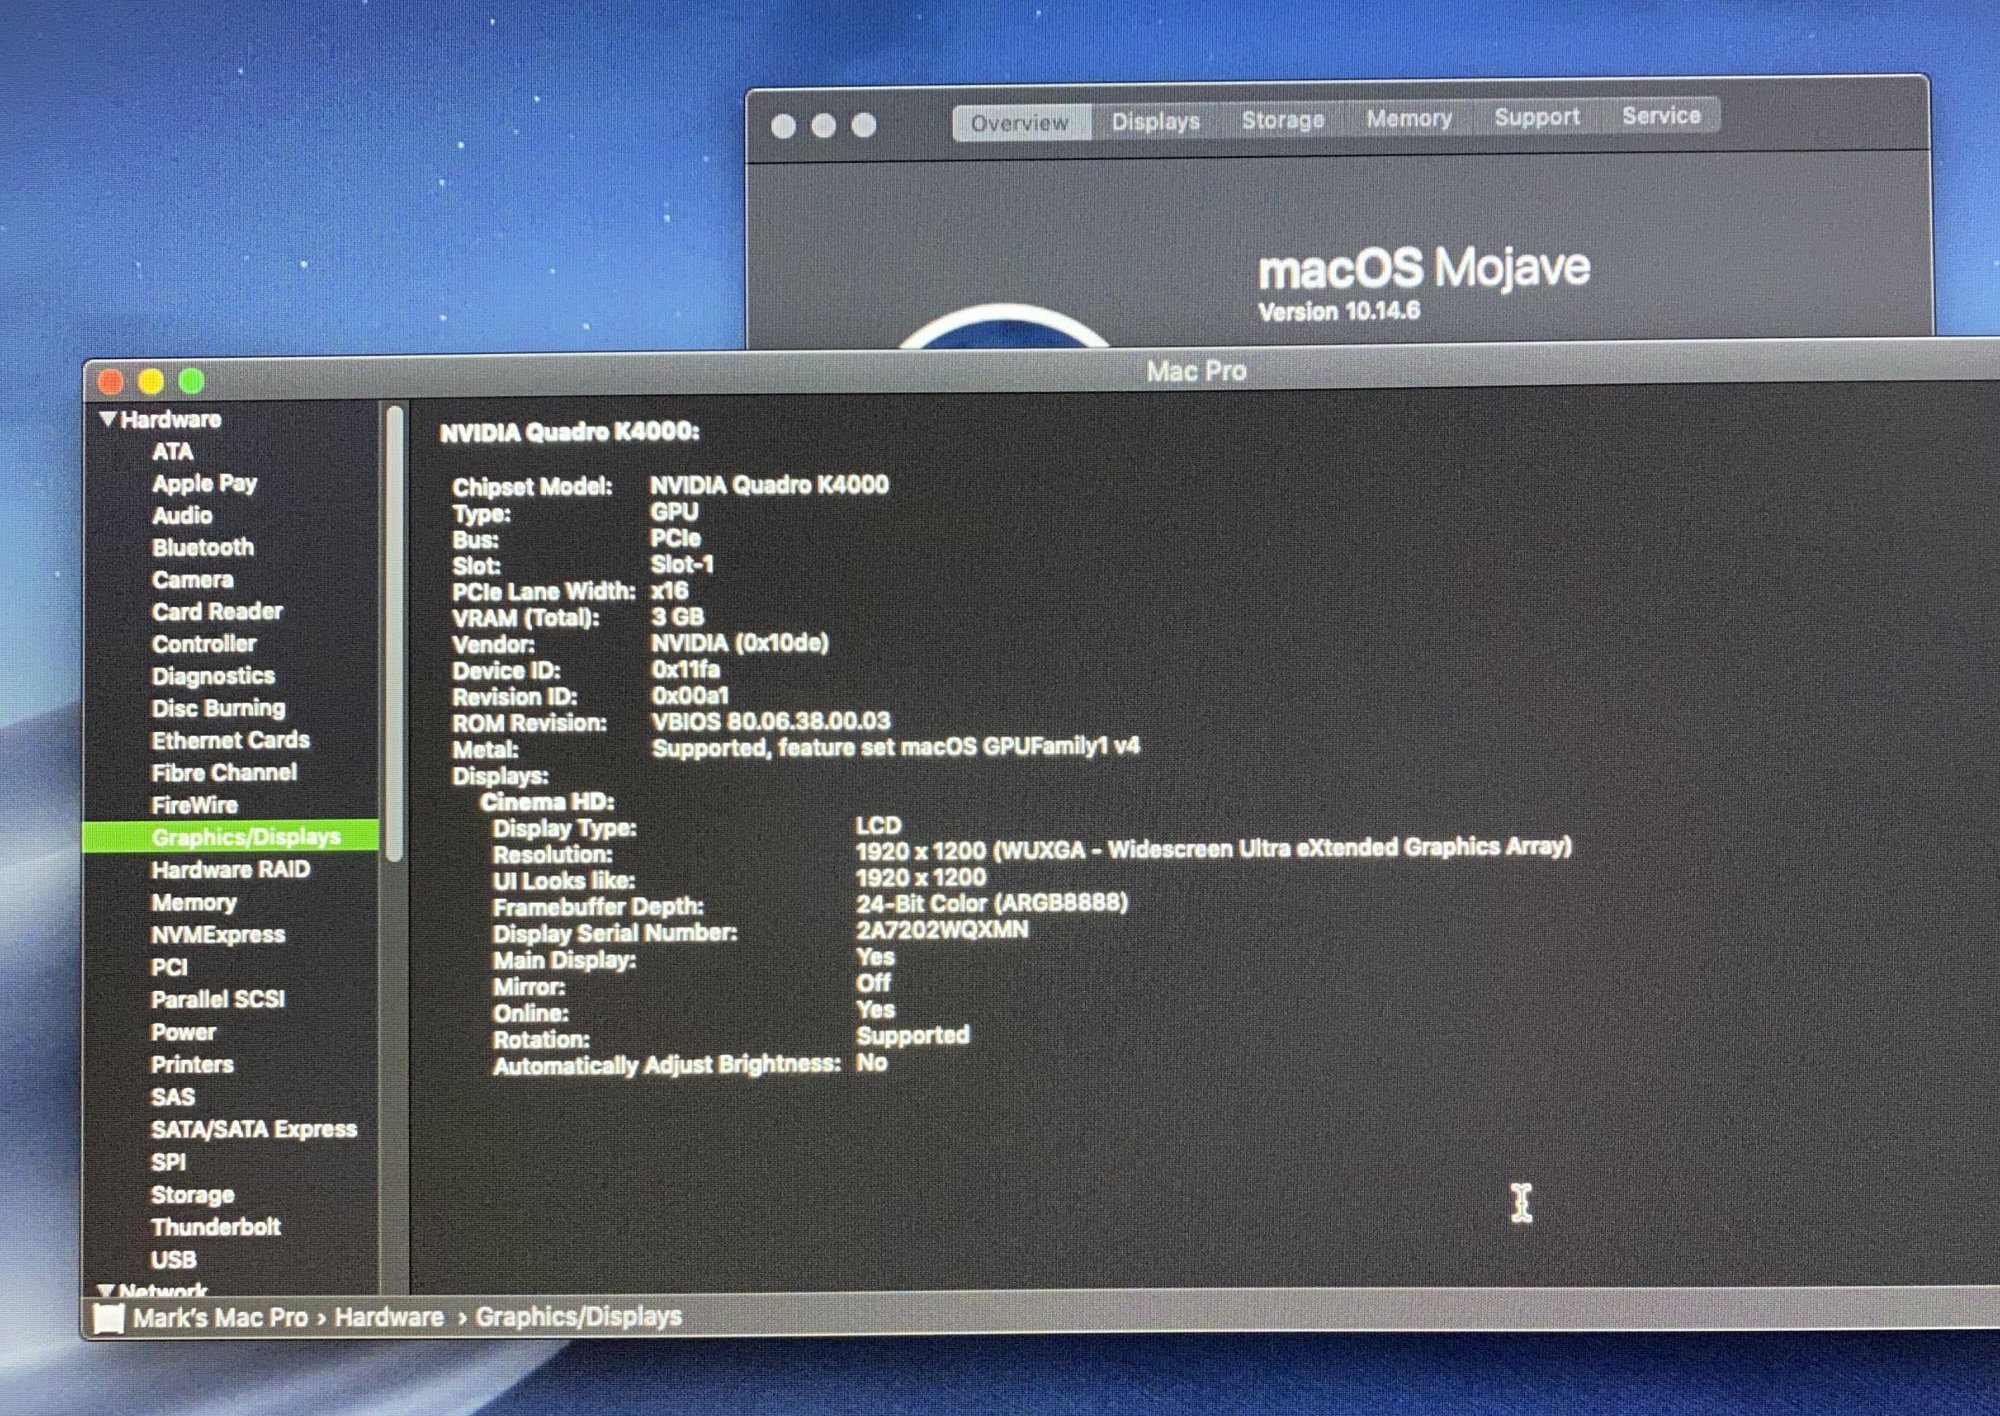Viewport: 2000px width, 1416px height.
Task: Go to the Service tab
Action: pos(1660,116)
